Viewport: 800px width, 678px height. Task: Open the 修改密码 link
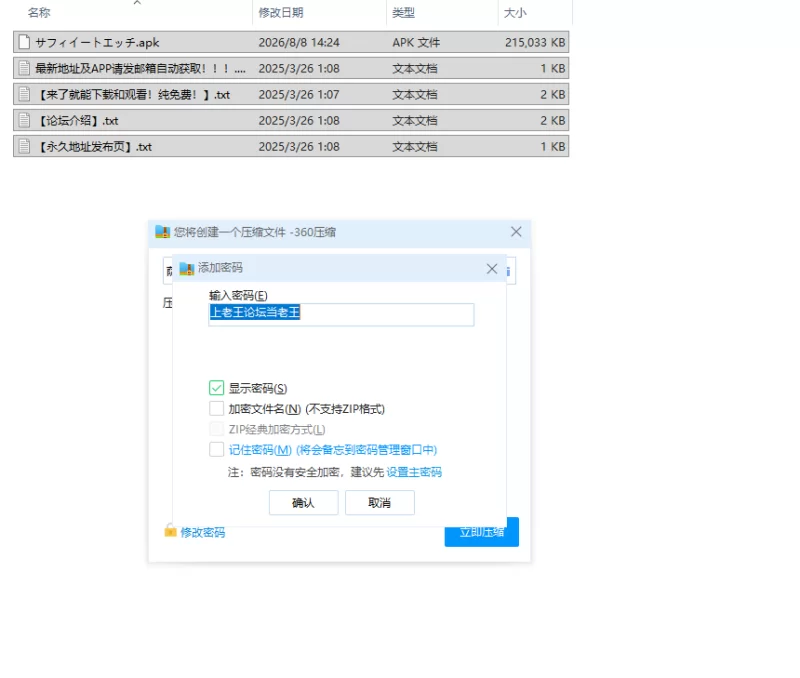(203, 532)
